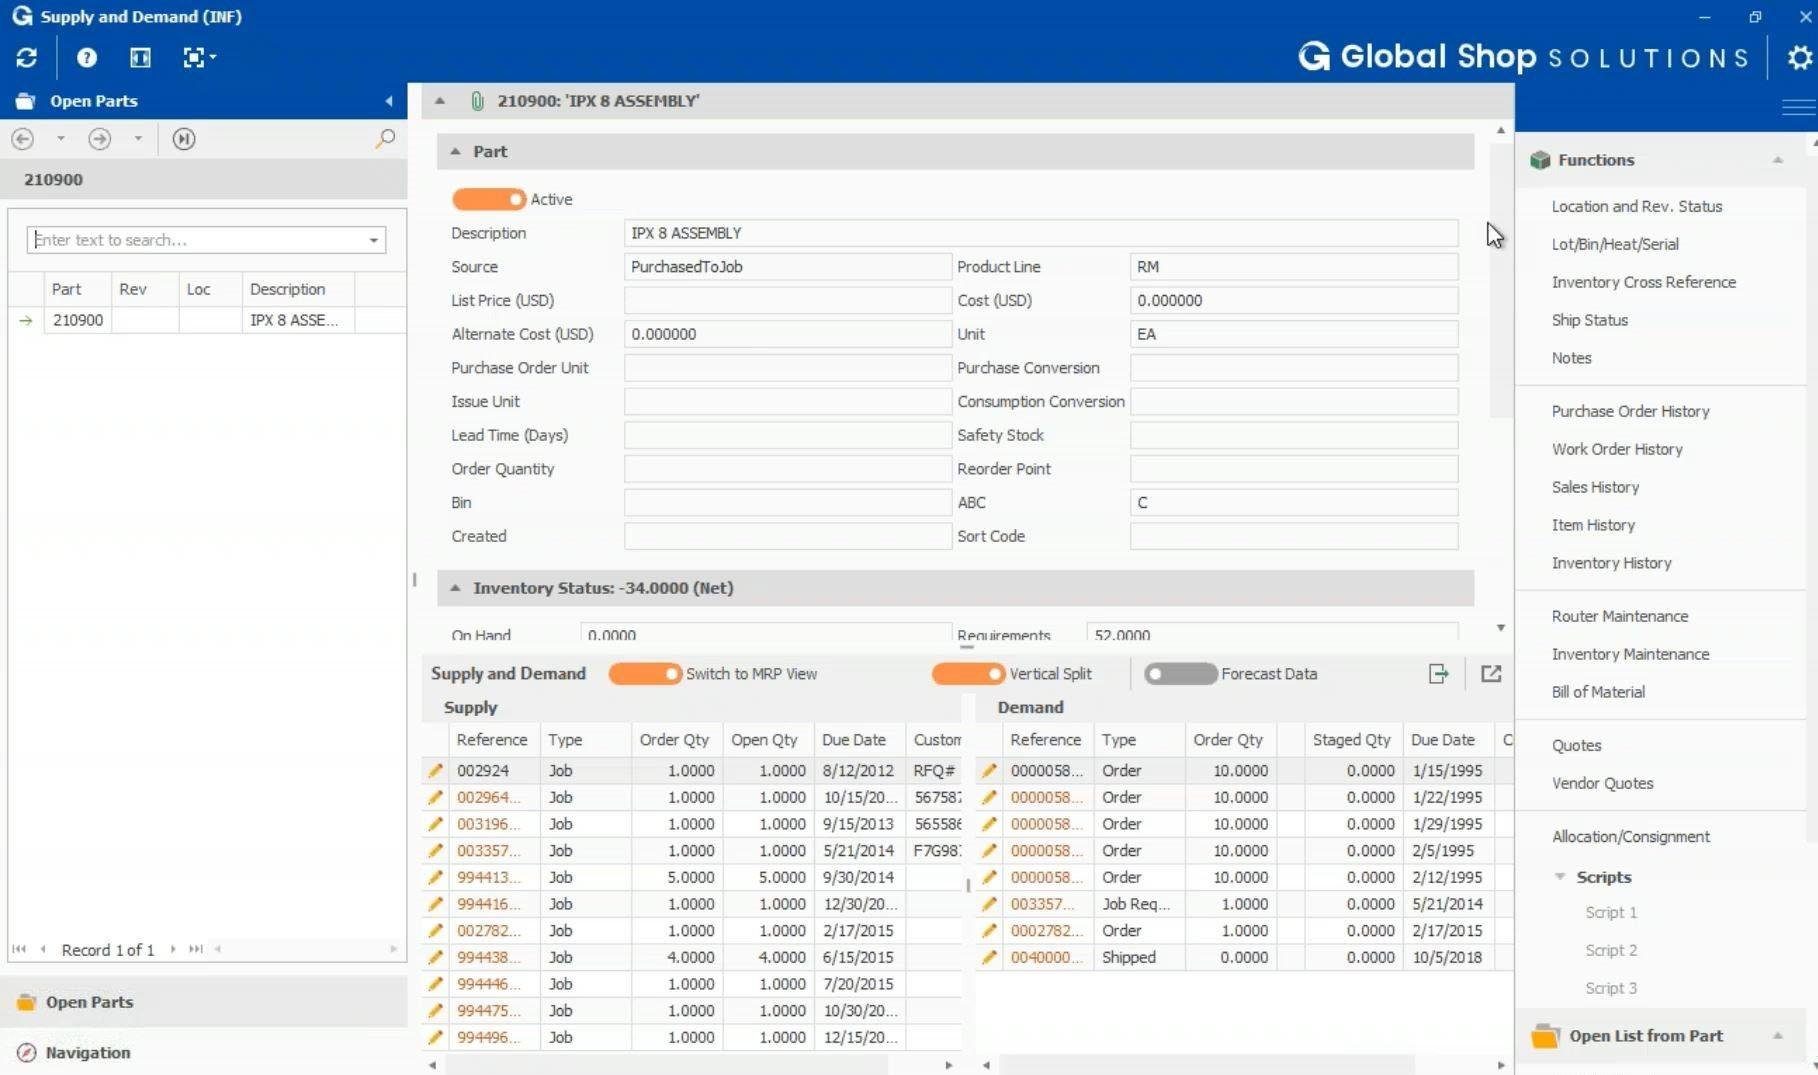Click the pencil edit icon on supply row 002924
The width and height of the screenshot is (1818, 1075).
click(435, 770)
